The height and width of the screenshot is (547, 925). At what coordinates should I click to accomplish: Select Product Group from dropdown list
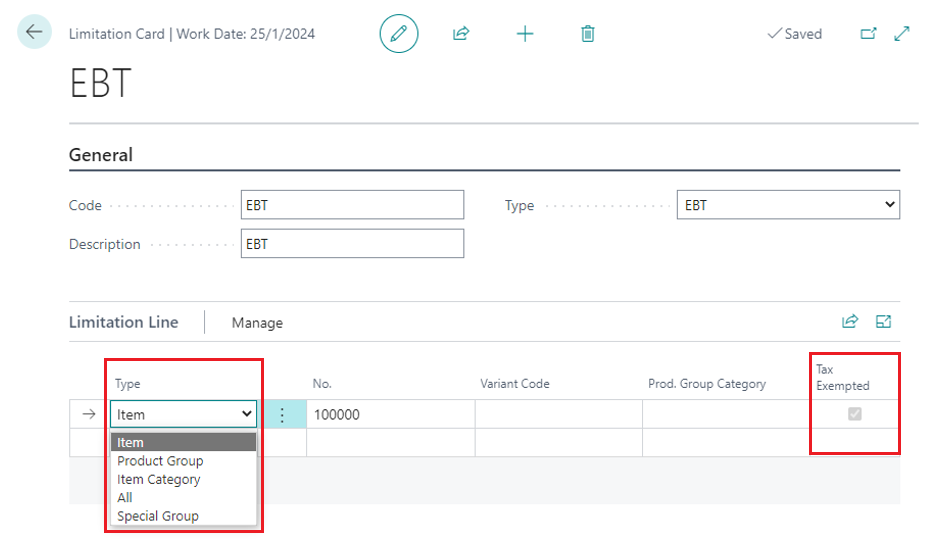point(160,461)
